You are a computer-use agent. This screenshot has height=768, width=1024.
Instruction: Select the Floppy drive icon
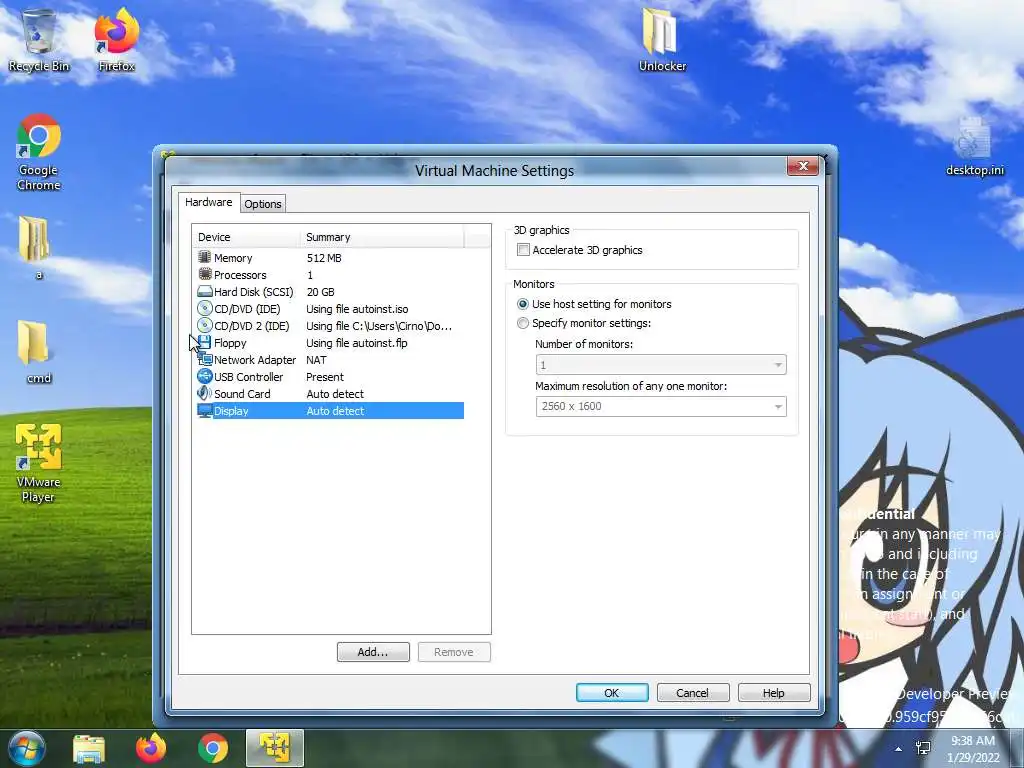[204, 342]
